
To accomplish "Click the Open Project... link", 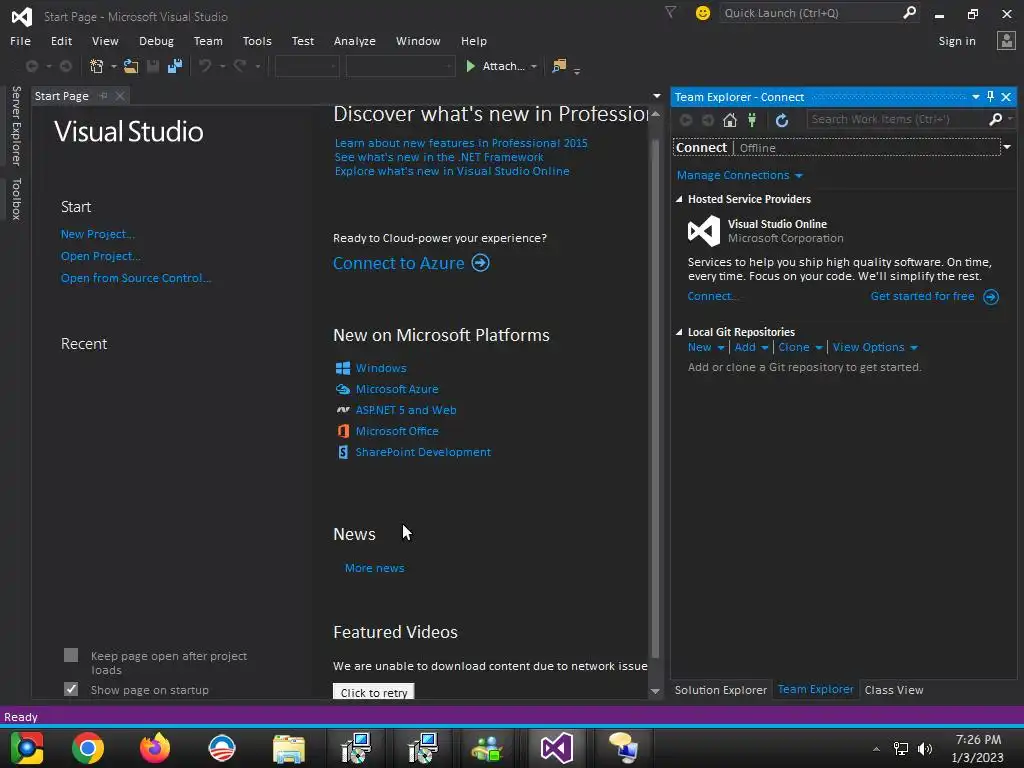I will point(101,256).
